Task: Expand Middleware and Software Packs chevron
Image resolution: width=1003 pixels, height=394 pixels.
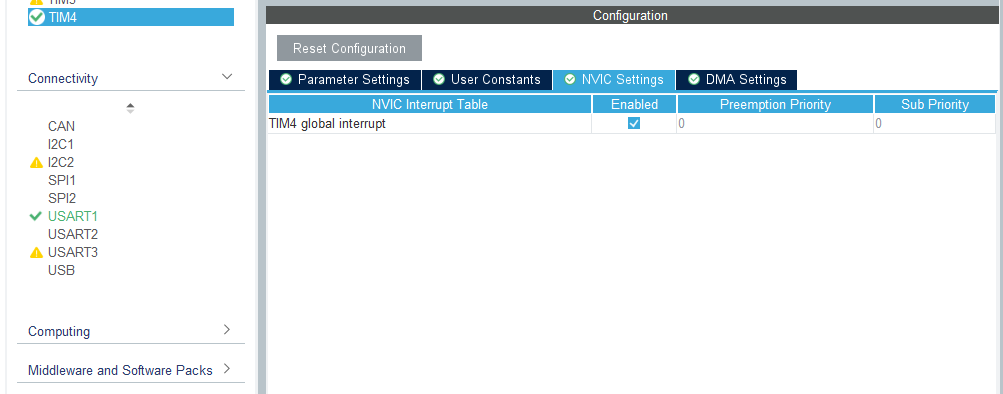Action: (x=227, y=368)
